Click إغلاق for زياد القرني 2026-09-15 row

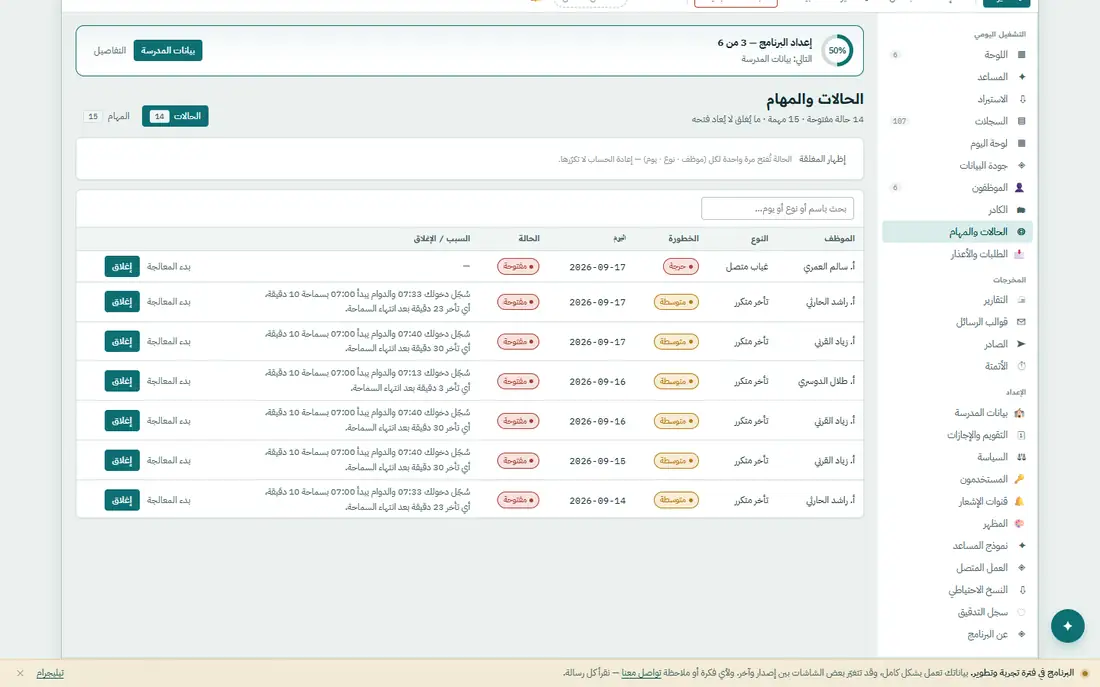tap(122, 460)
